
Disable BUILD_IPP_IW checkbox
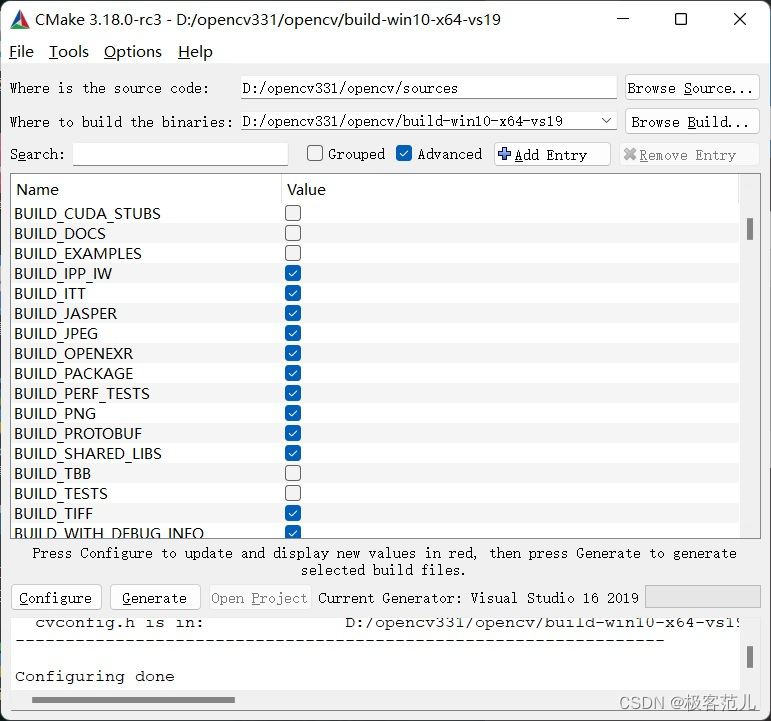point(293,273)
